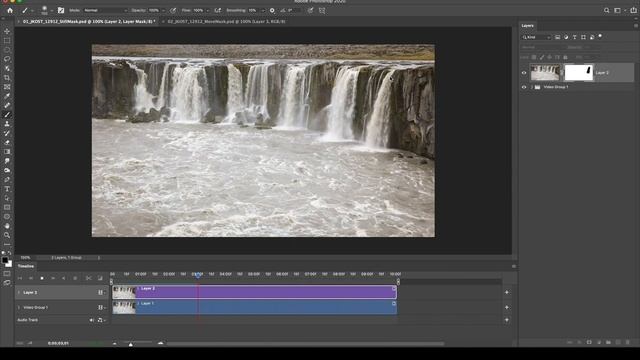Image resolution: width=640 pixels, height=360 pixels.
Task: Go to the Photoshop Home screen
Action: (x=10, y=11)
